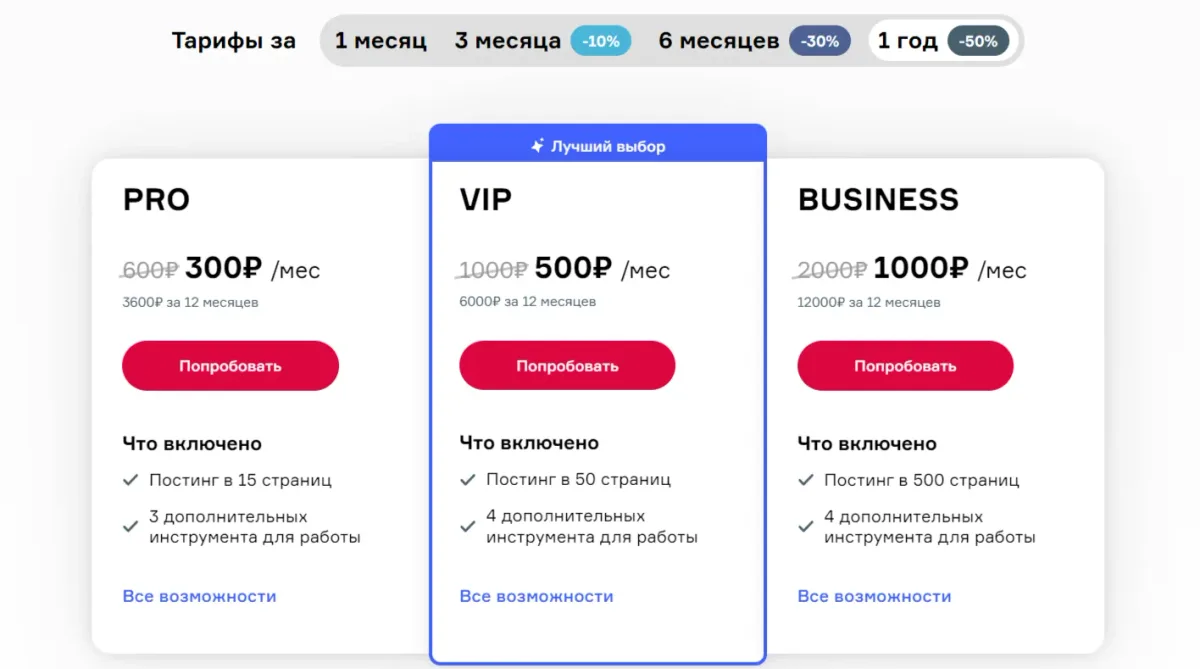
Task: Click the checkmark beside Постинг в 15 страниц
Action: click(x=131, y=479)
